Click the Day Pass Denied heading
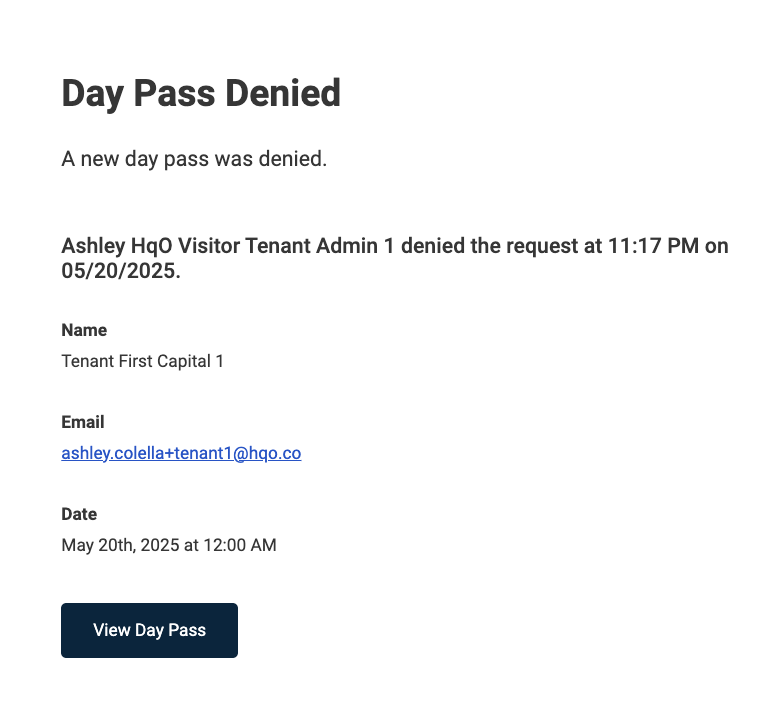Image resolution: width=772 pixels, height=706 pixels. (201, 94)
